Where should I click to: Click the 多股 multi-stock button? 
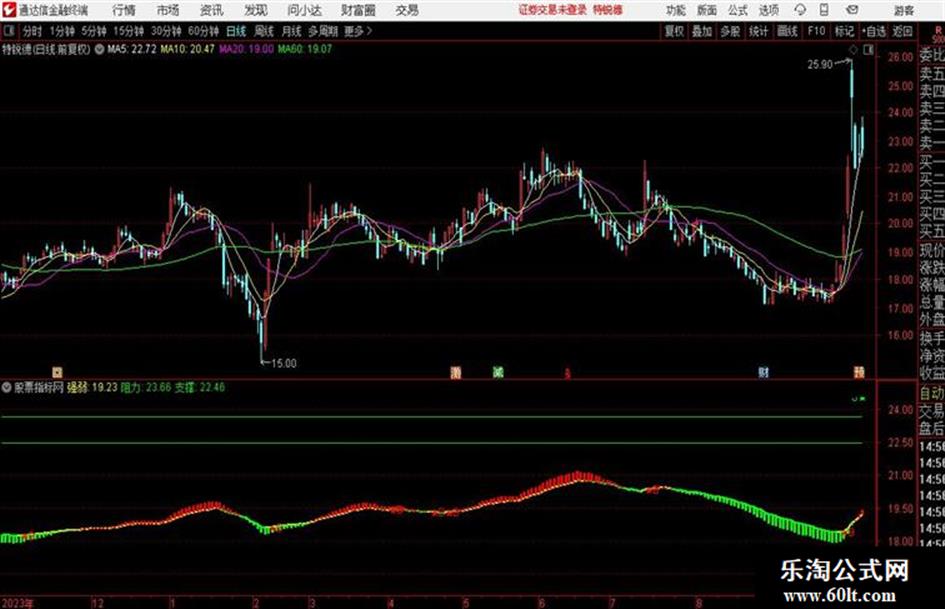[730, 31]
